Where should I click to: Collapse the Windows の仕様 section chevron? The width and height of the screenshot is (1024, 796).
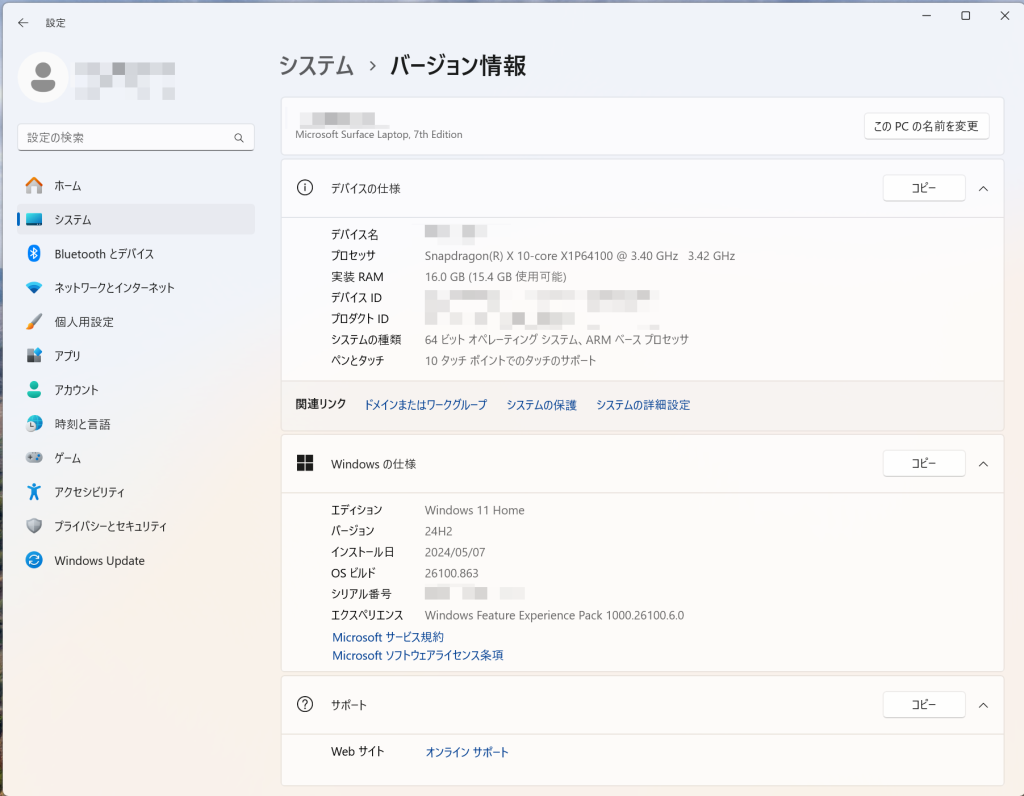coord(983,464)
